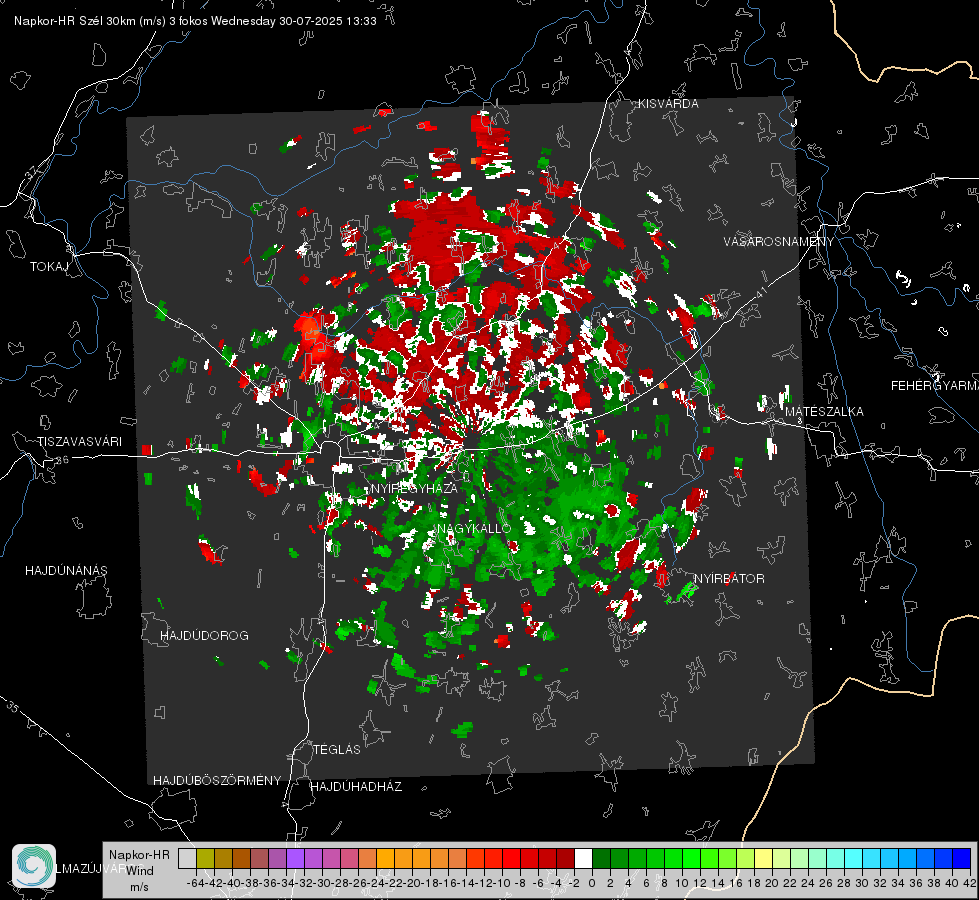Viewport: 979px width, 900px height.
Task: Click the 'Wind' legend label
Action: 140,870
